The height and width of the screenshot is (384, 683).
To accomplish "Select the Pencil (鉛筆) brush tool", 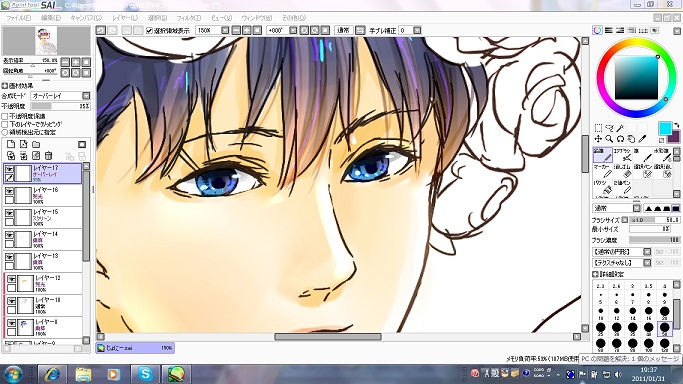I will tap(602, 155).
